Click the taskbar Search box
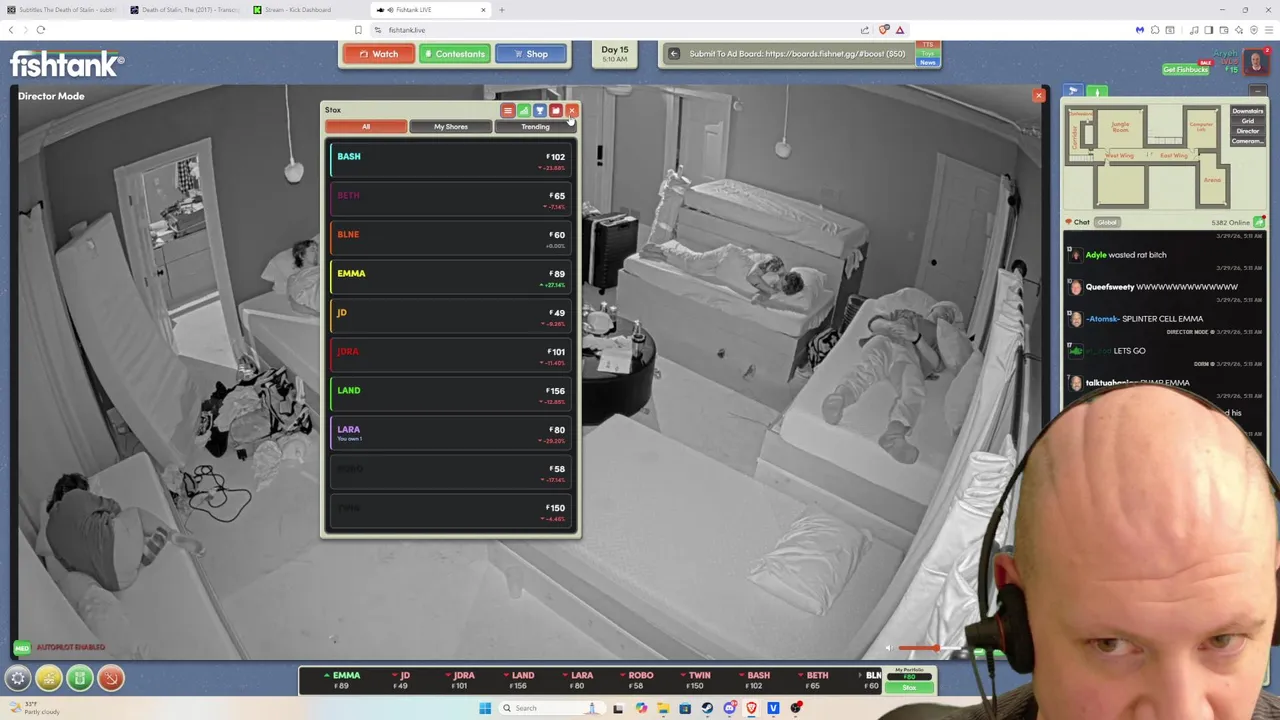Viewport: 1280px width, 720px height. (x=552, y=708)
